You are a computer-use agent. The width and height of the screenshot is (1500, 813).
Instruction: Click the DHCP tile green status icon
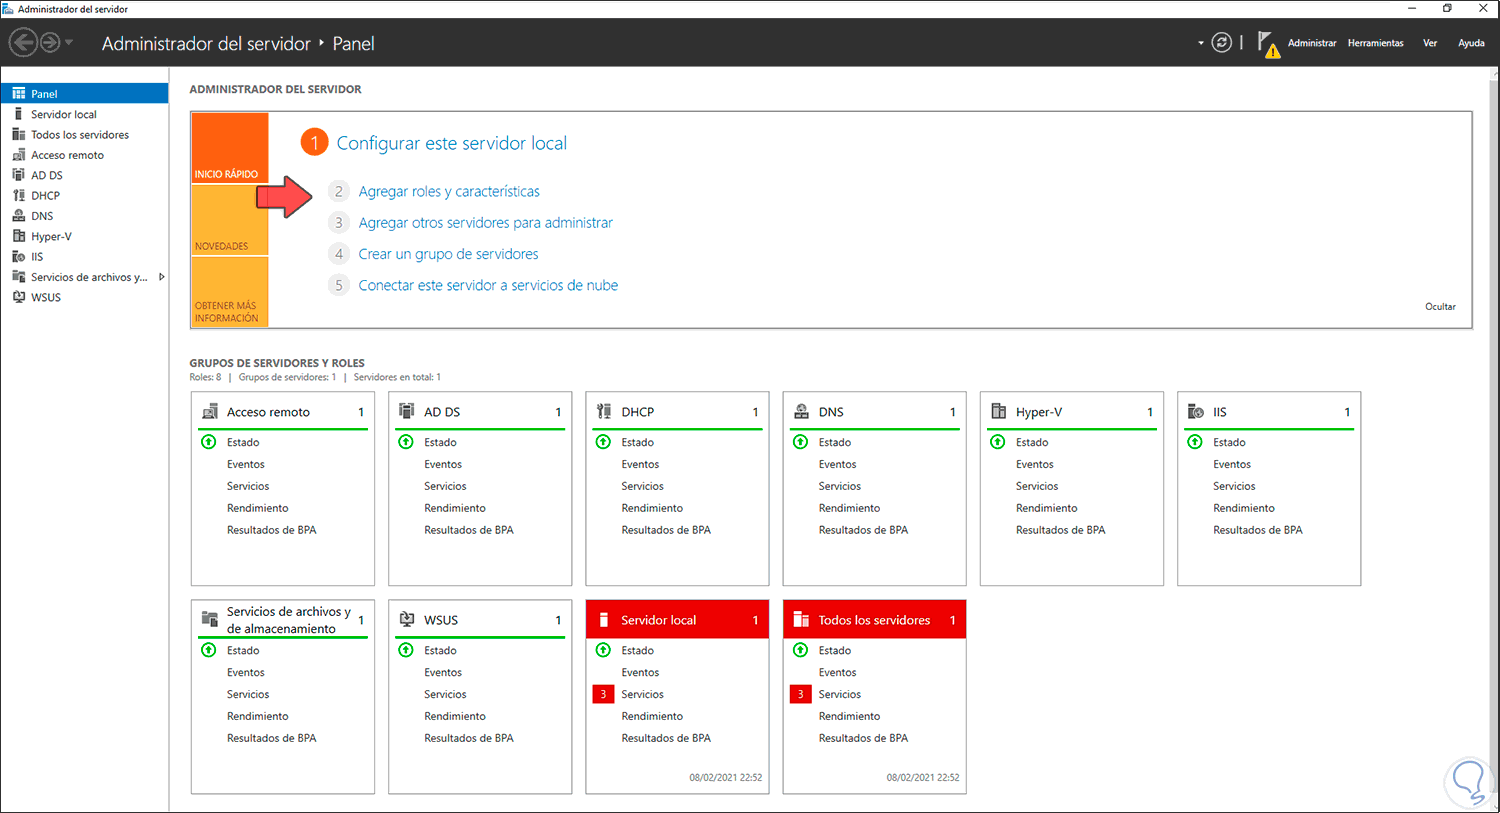coord(603,442)
